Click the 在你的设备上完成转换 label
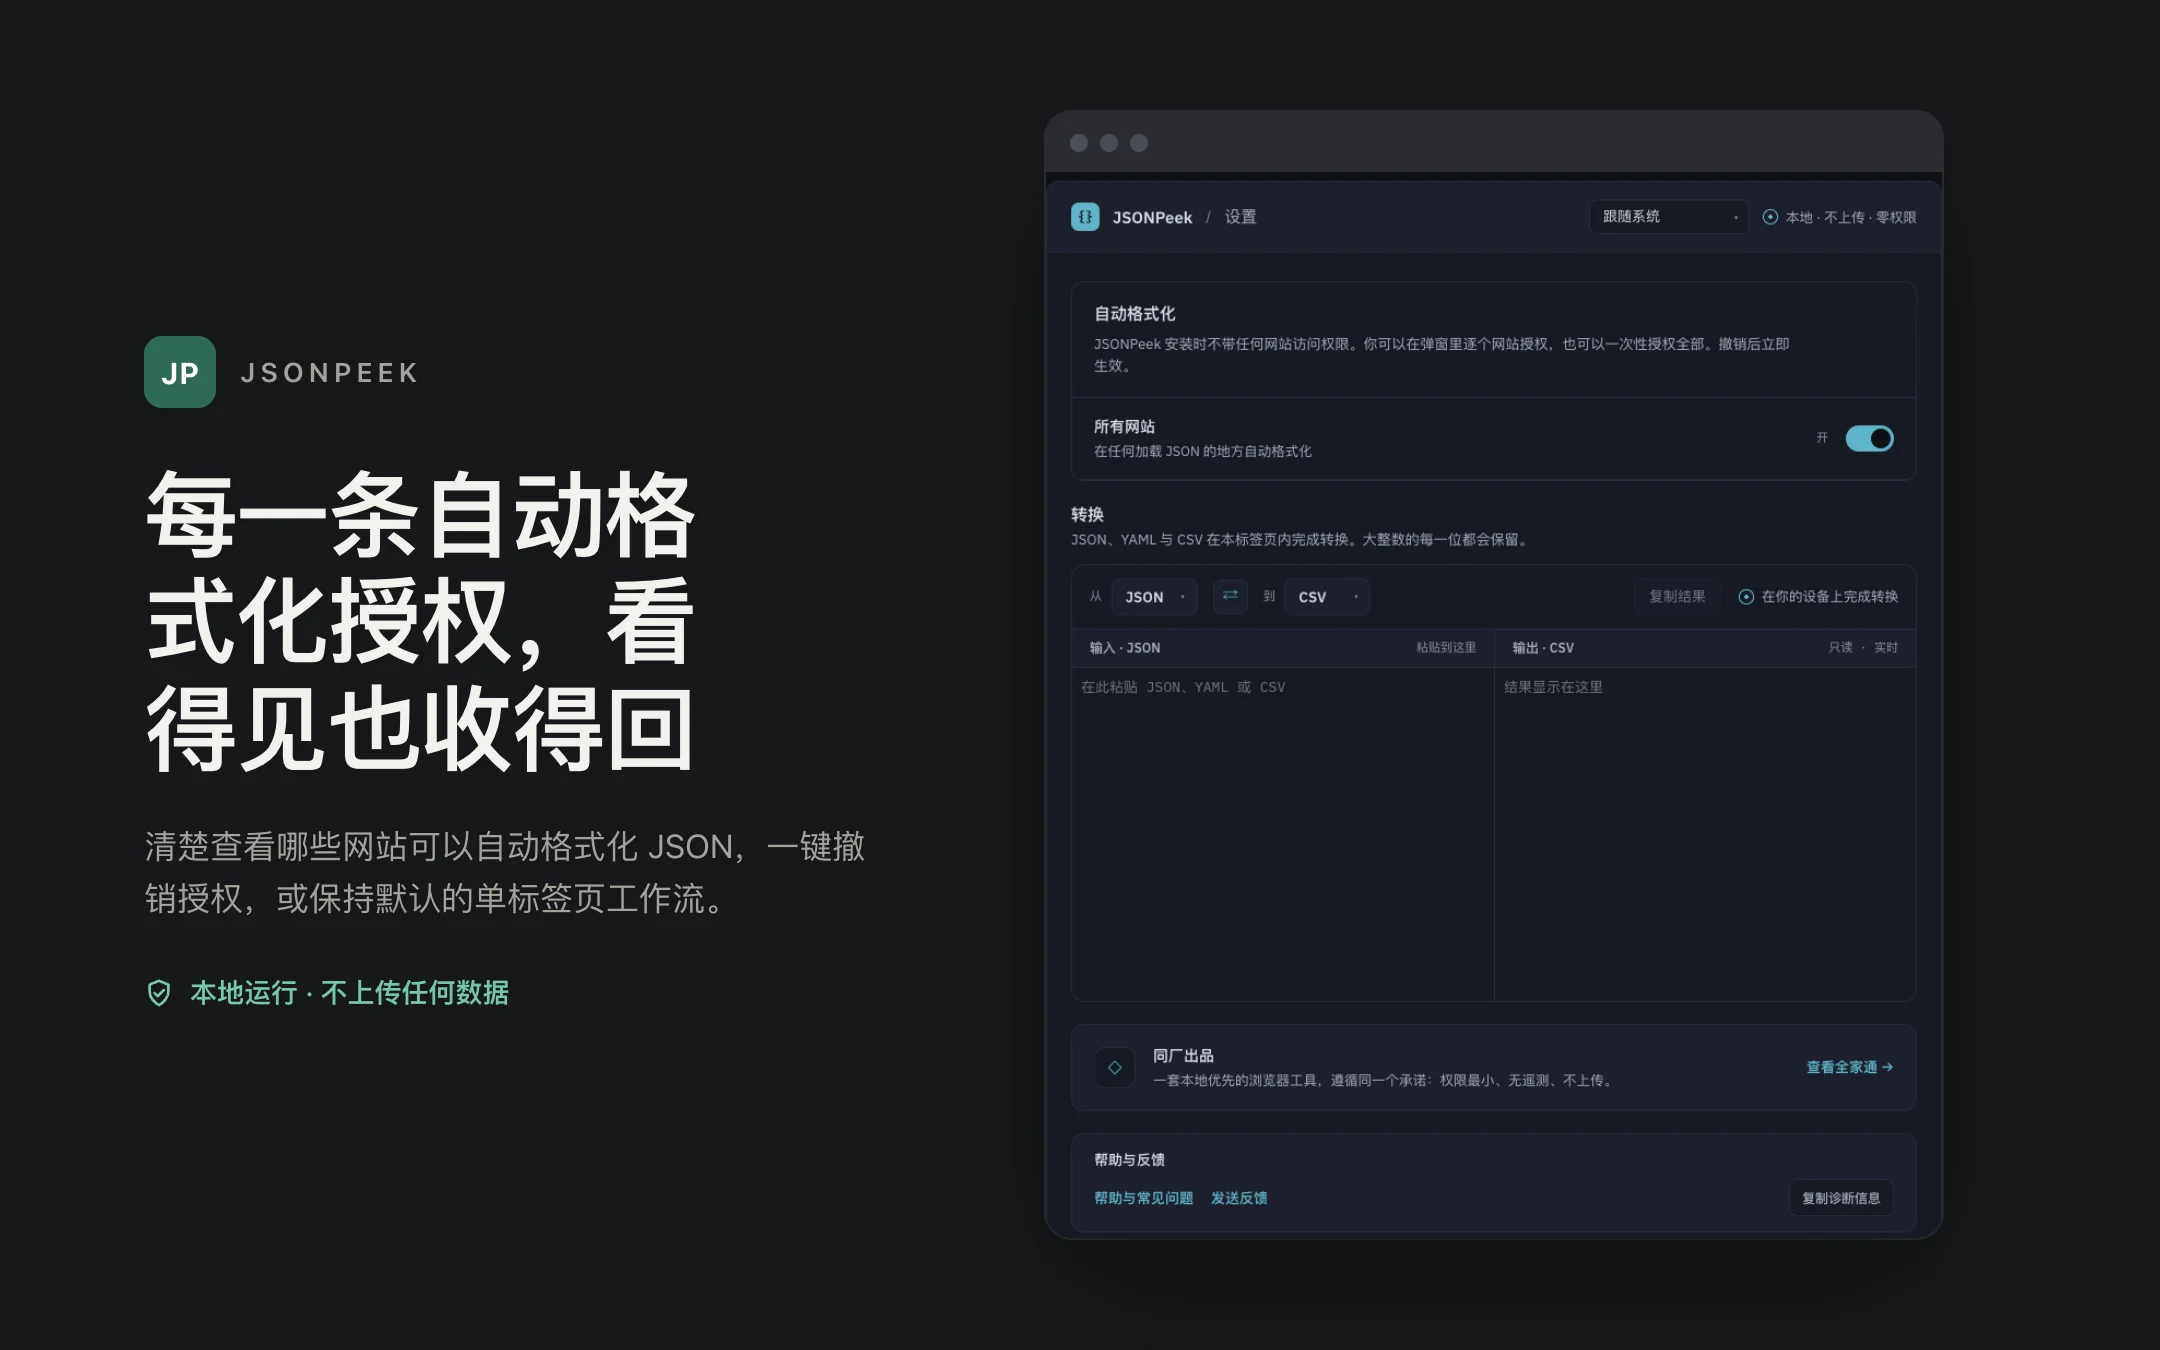This screenshot has height=1350, width=2160. click(1830, 597)
